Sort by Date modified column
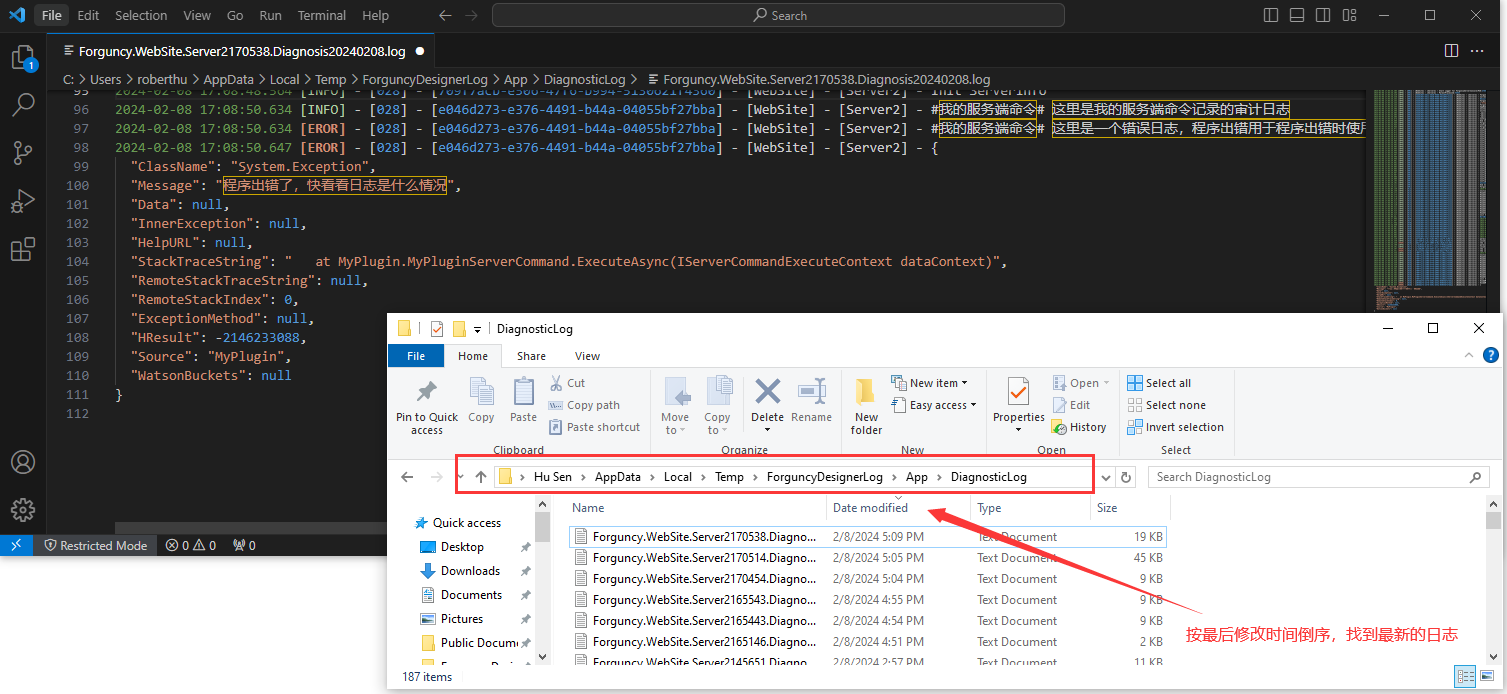1507x694 pixels. click(x=898, y=508)
